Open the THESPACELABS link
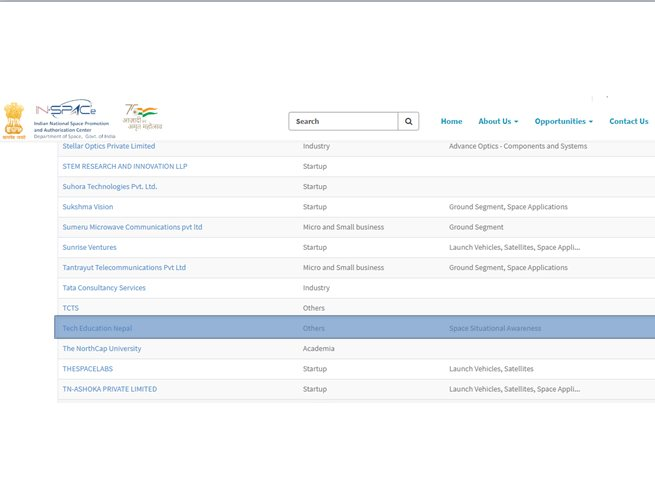 [88, 369]
